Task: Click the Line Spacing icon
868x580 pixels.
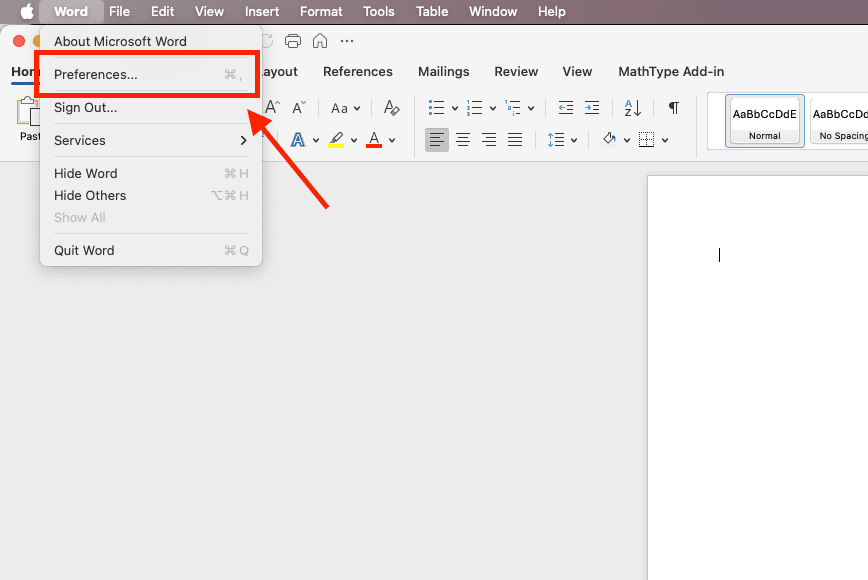Action: pos(556,140)
